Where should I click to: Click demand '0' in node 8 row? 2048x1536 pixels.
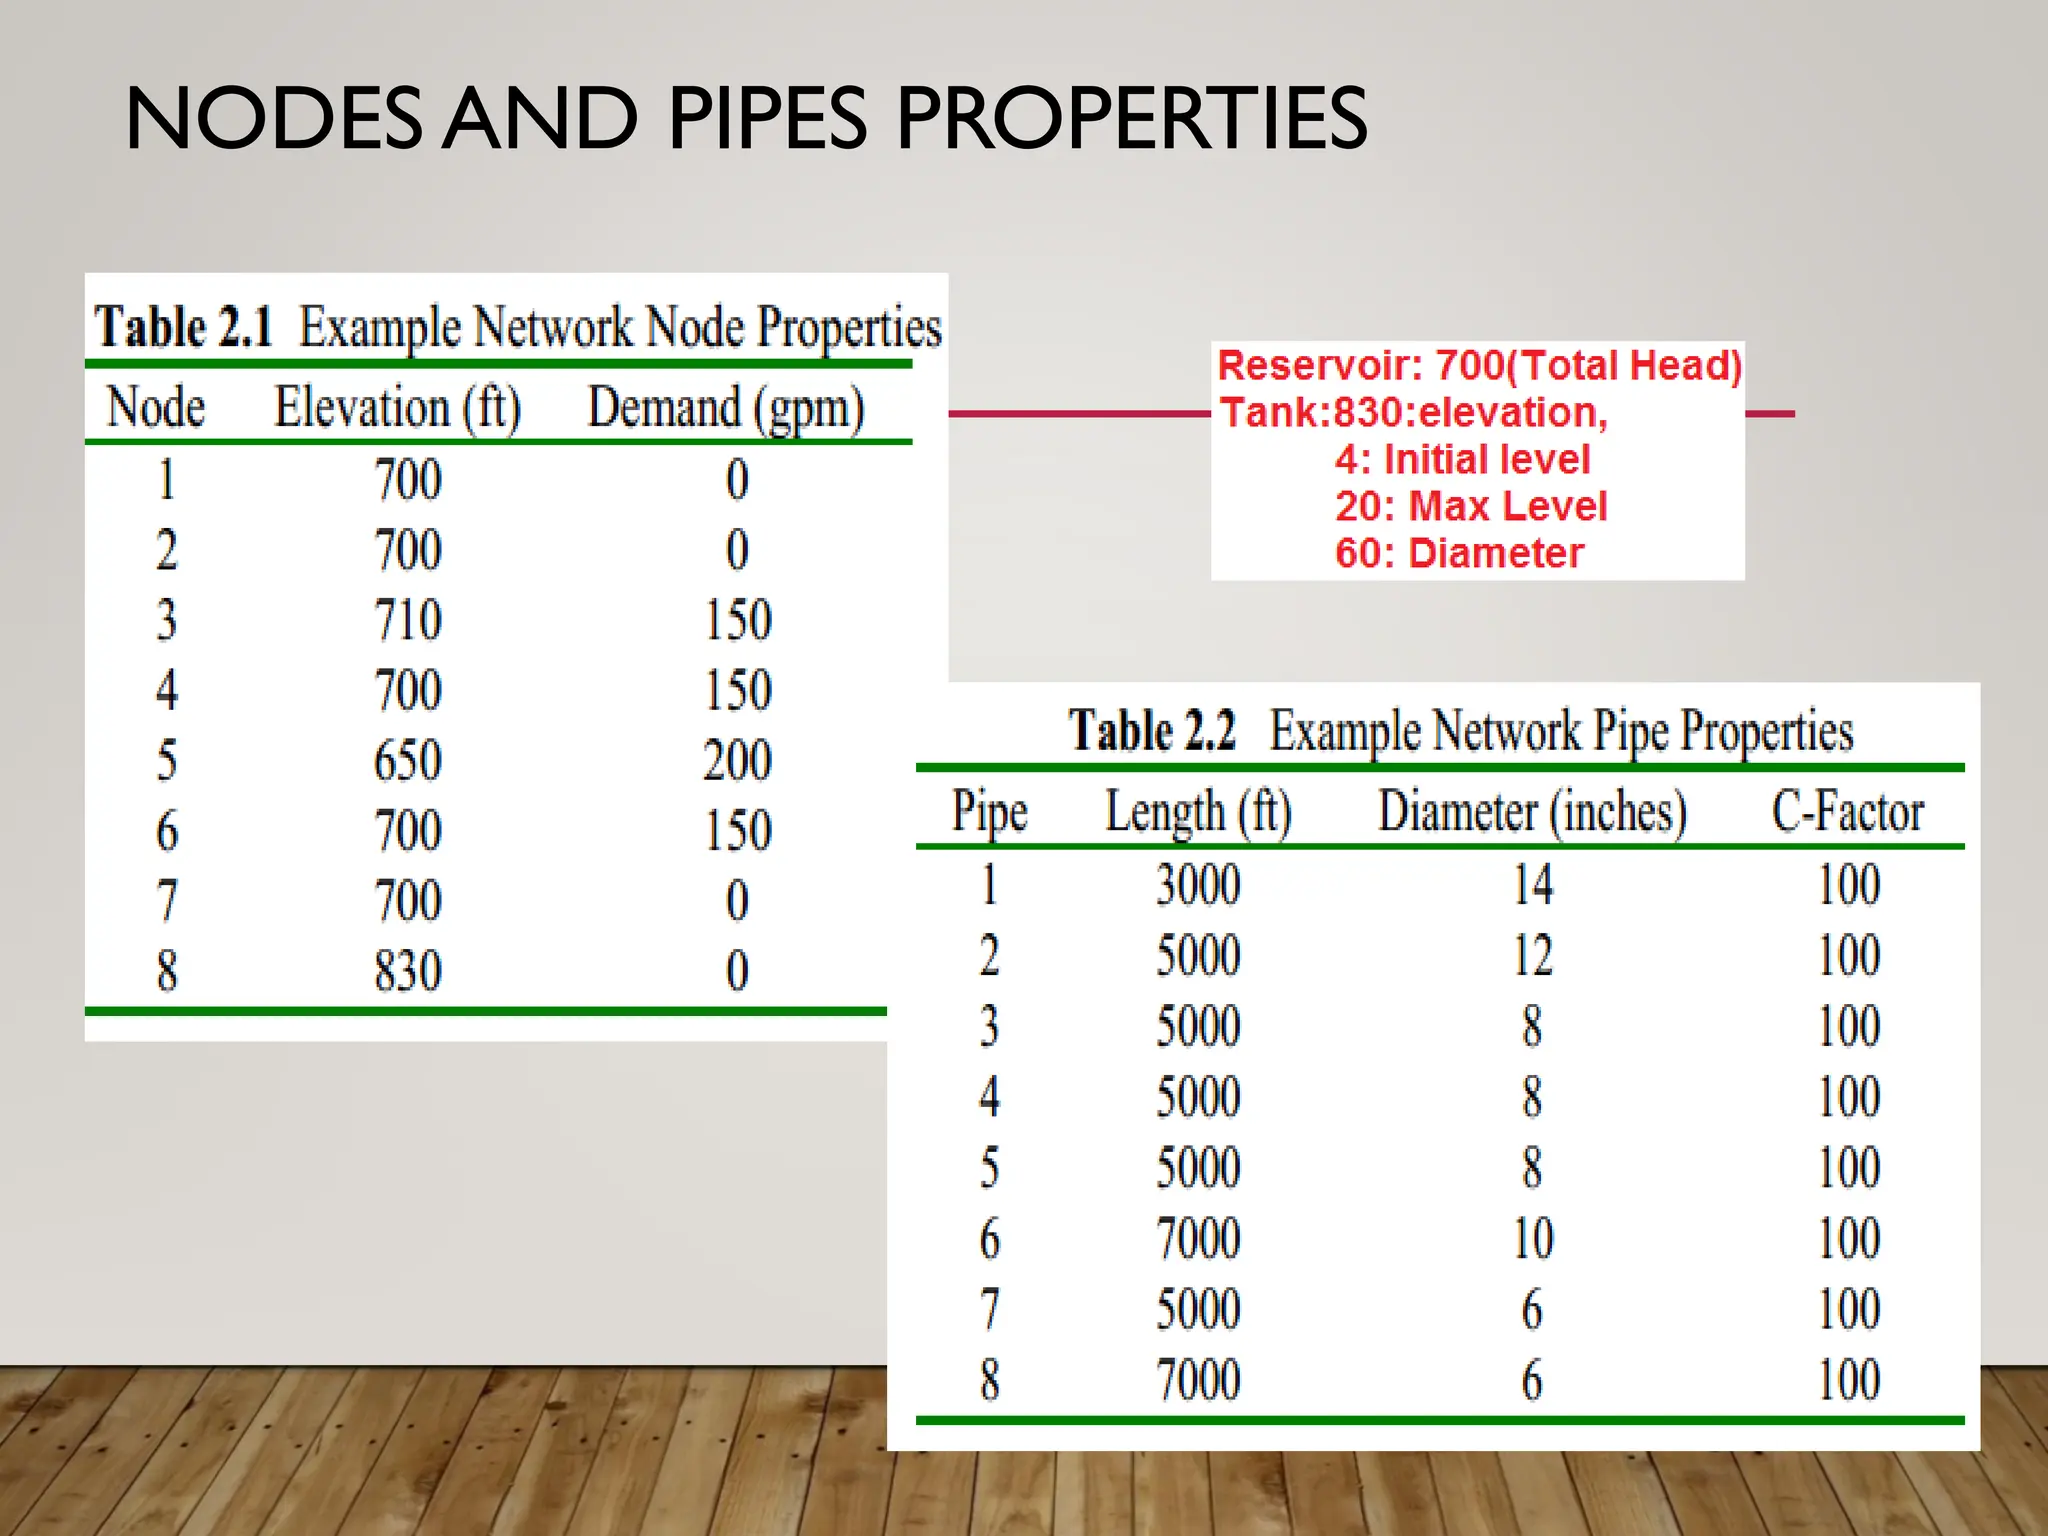click(737, 971)
